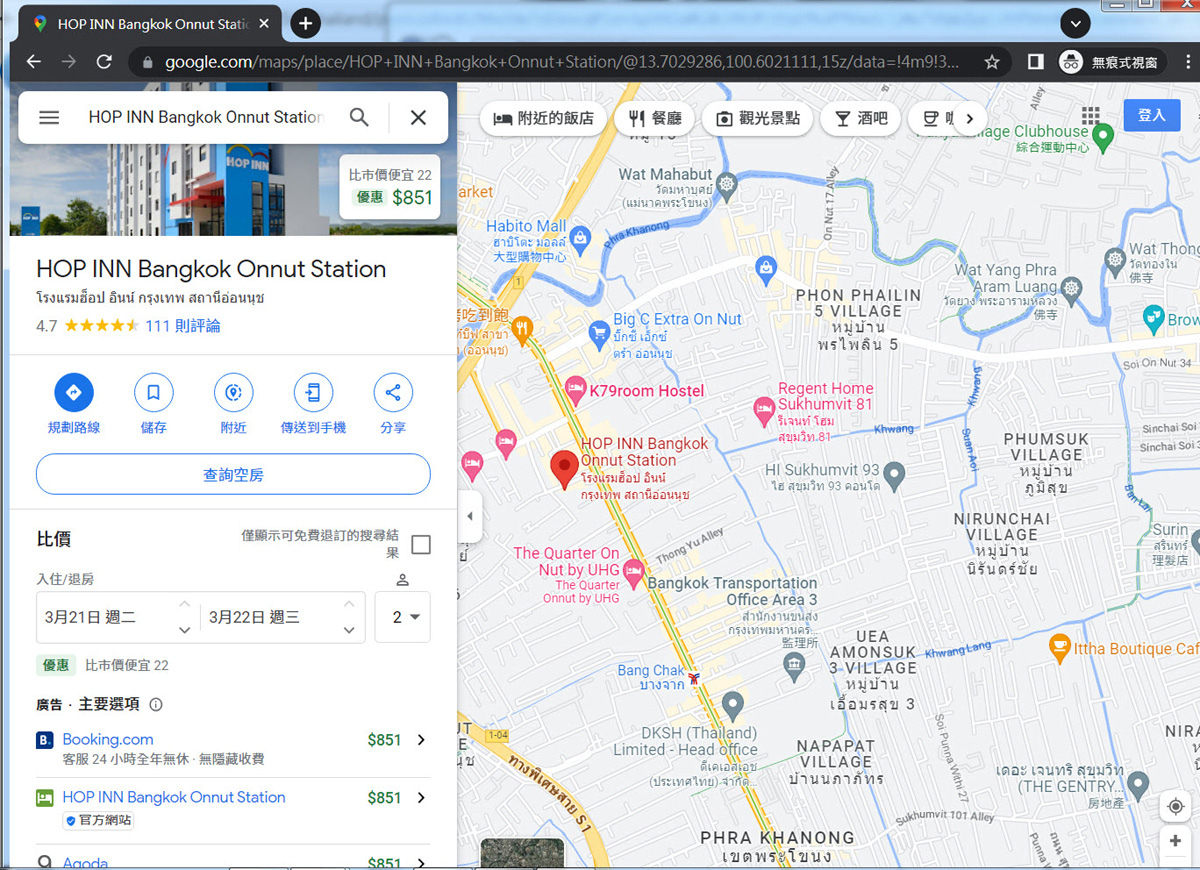Open HOP INN Bangkok Onnut Station link
The image size is (1200, 870).
[174, 798]
